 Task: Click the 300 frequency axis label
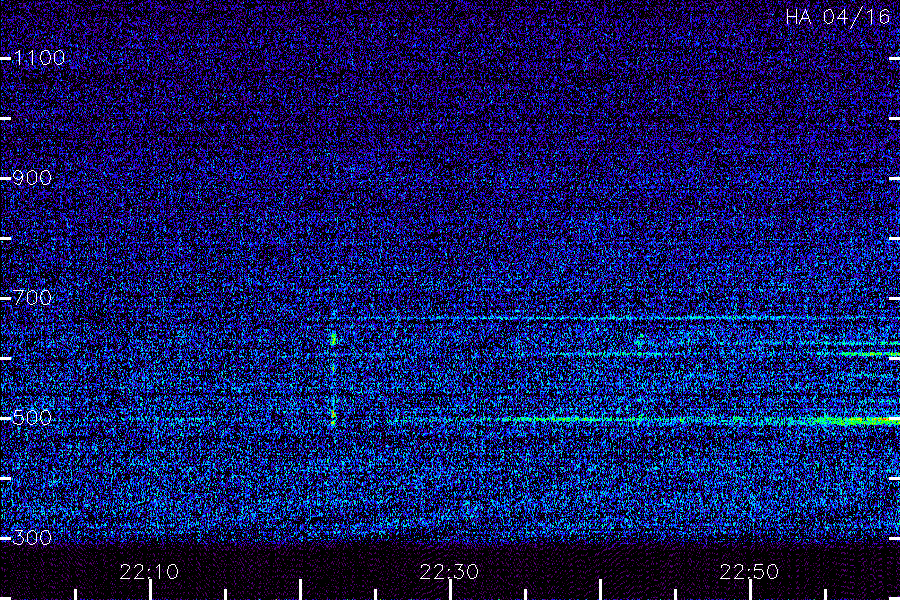(x=32, y=537)
